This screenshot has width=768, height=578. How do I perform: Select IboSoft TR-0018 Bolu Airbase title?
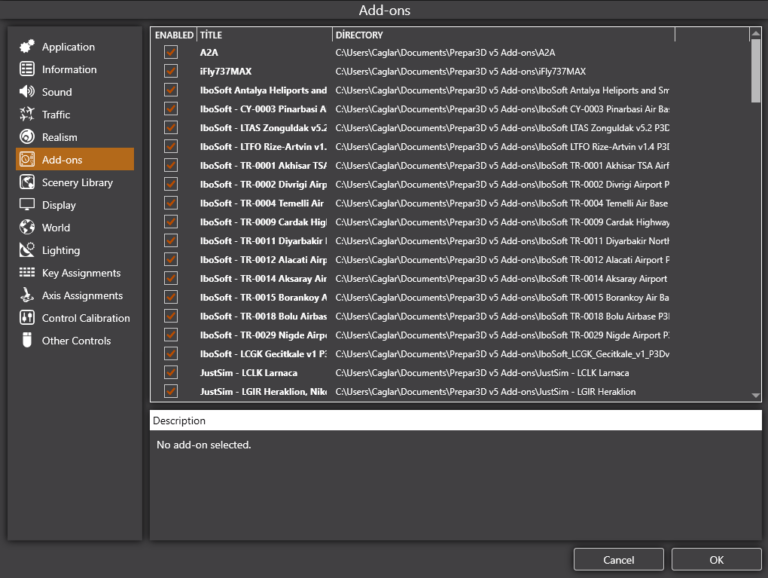[263, 316]
